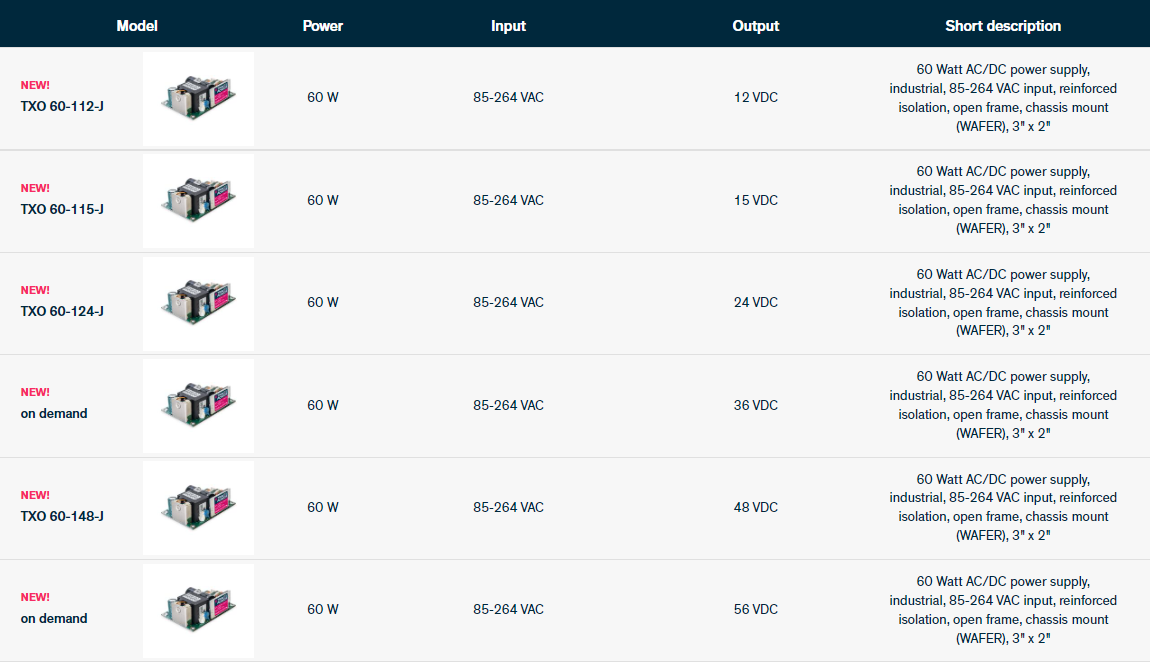Go to the TXO 60-115-J model page
The height and width of the screenshot is (664, 1150).
62,209
